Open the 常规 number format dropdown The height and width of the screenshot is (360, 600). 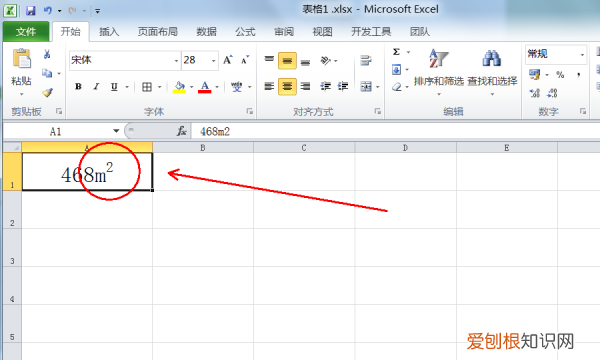pyautogui.click(x=582, y=54)
